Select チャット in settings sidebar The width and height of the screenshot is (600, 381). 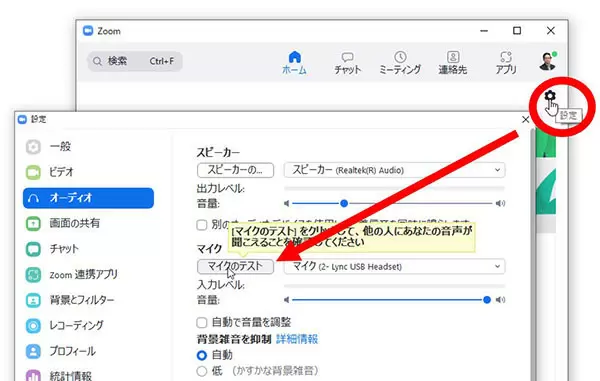click(88, 249)
